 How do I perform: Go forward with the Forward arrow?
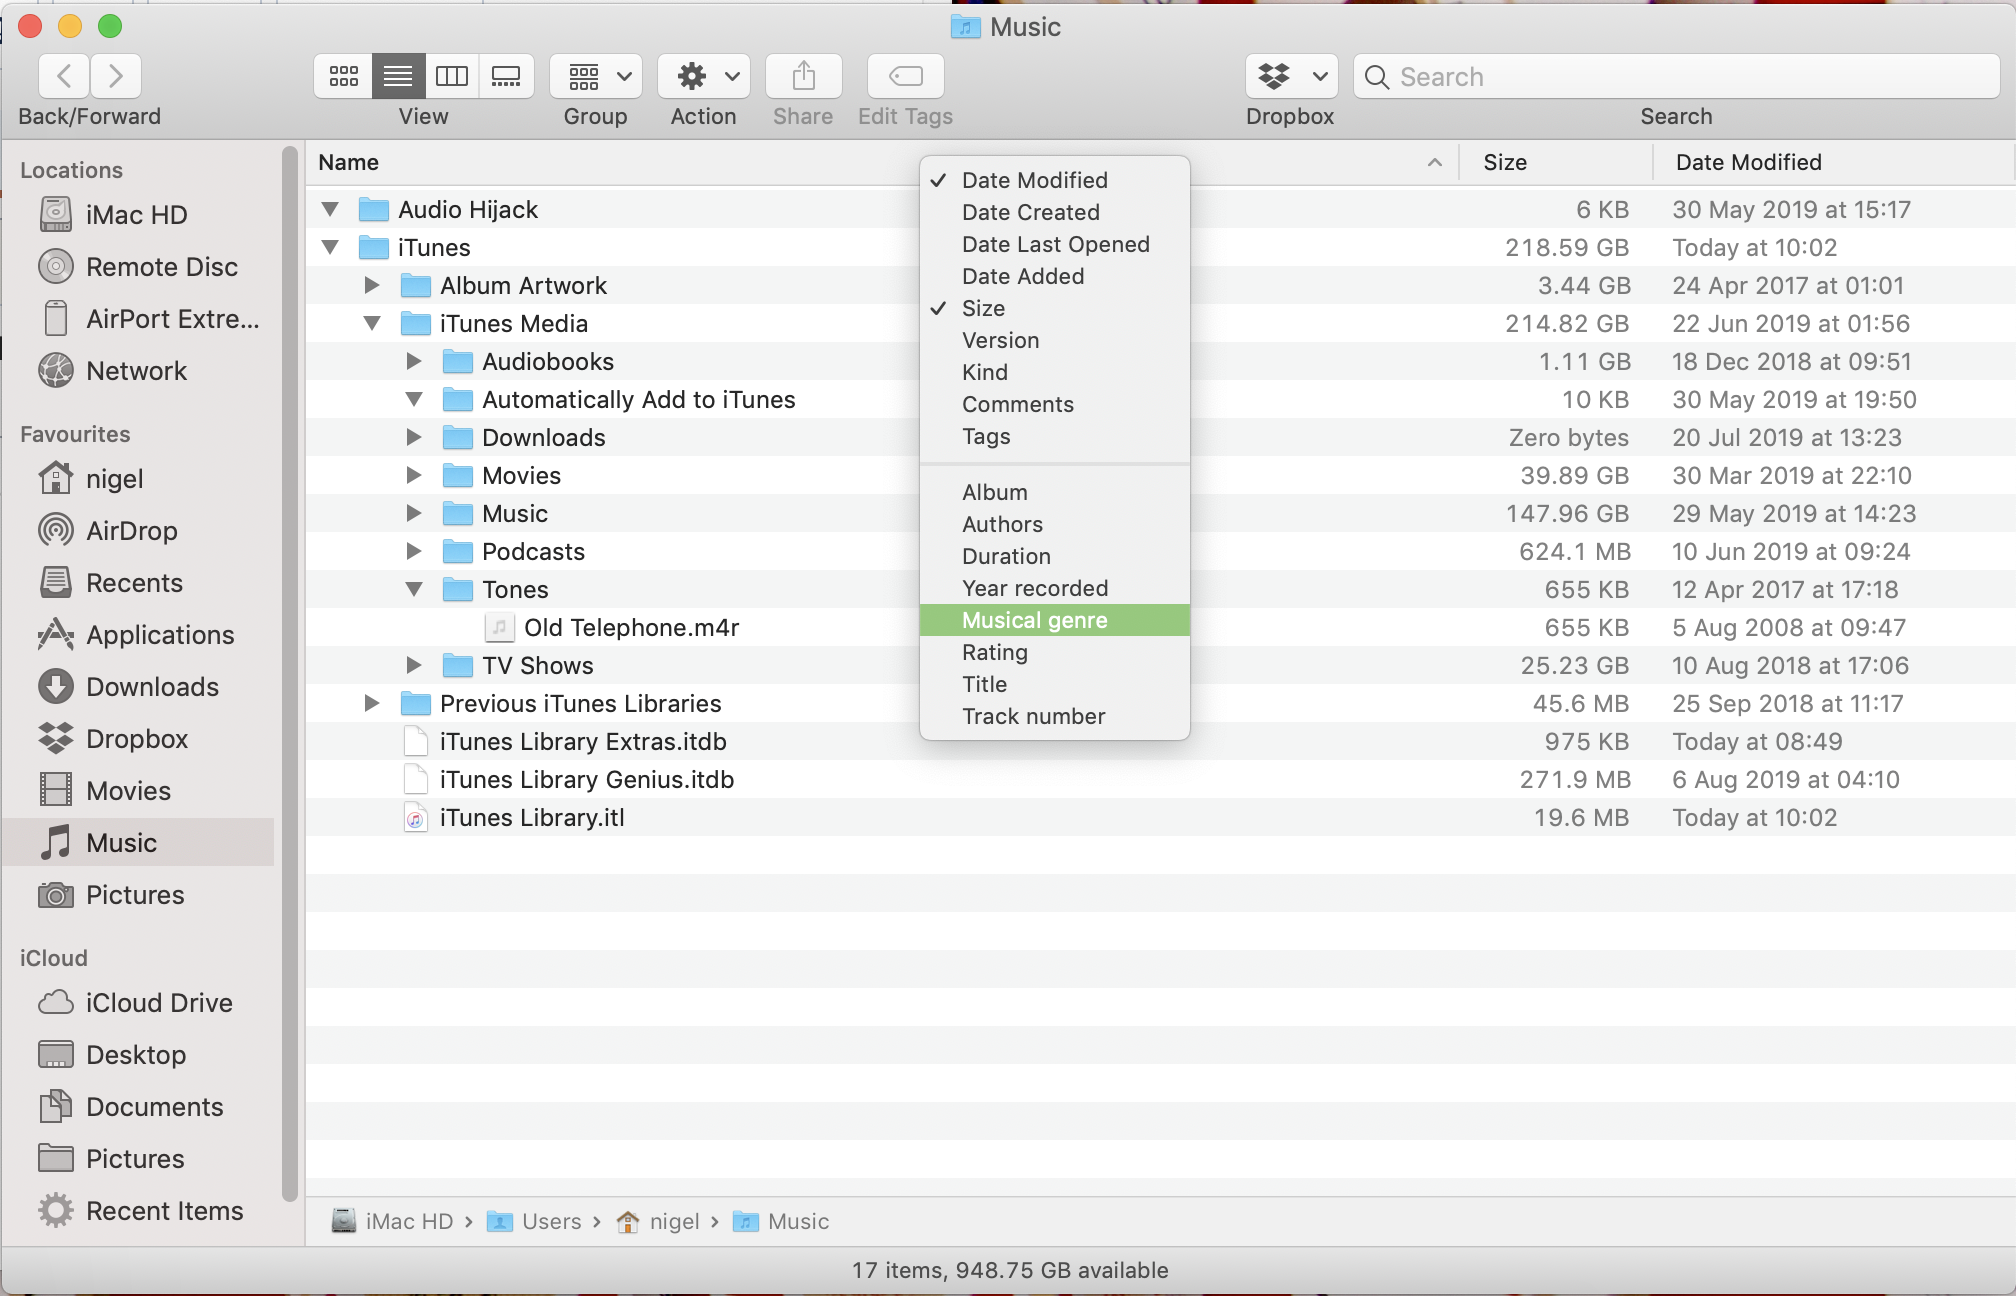(x=116, y=76)
